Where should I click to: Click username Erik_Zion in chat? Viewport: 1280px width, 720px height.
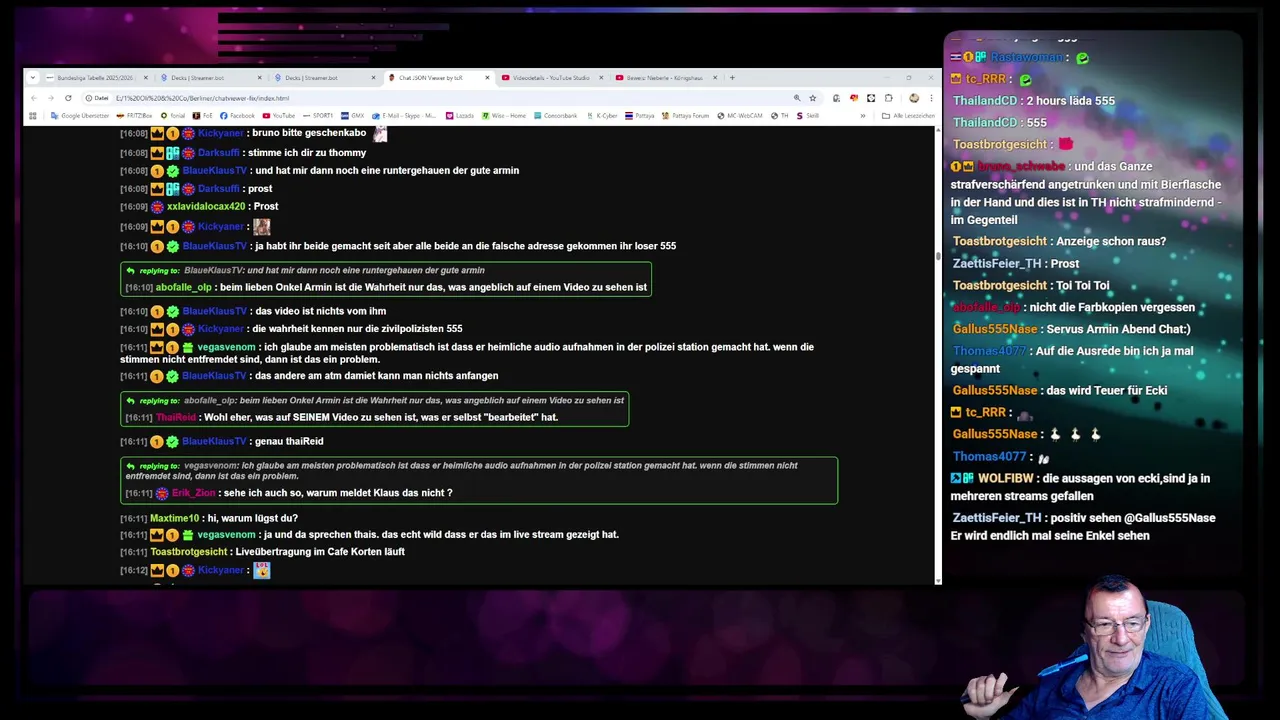point(193,493)
